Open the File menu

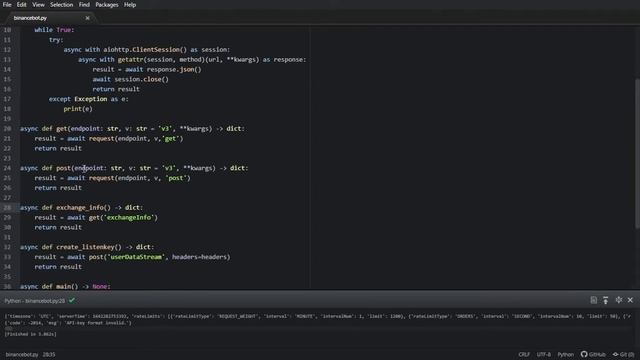coord(7,5)
